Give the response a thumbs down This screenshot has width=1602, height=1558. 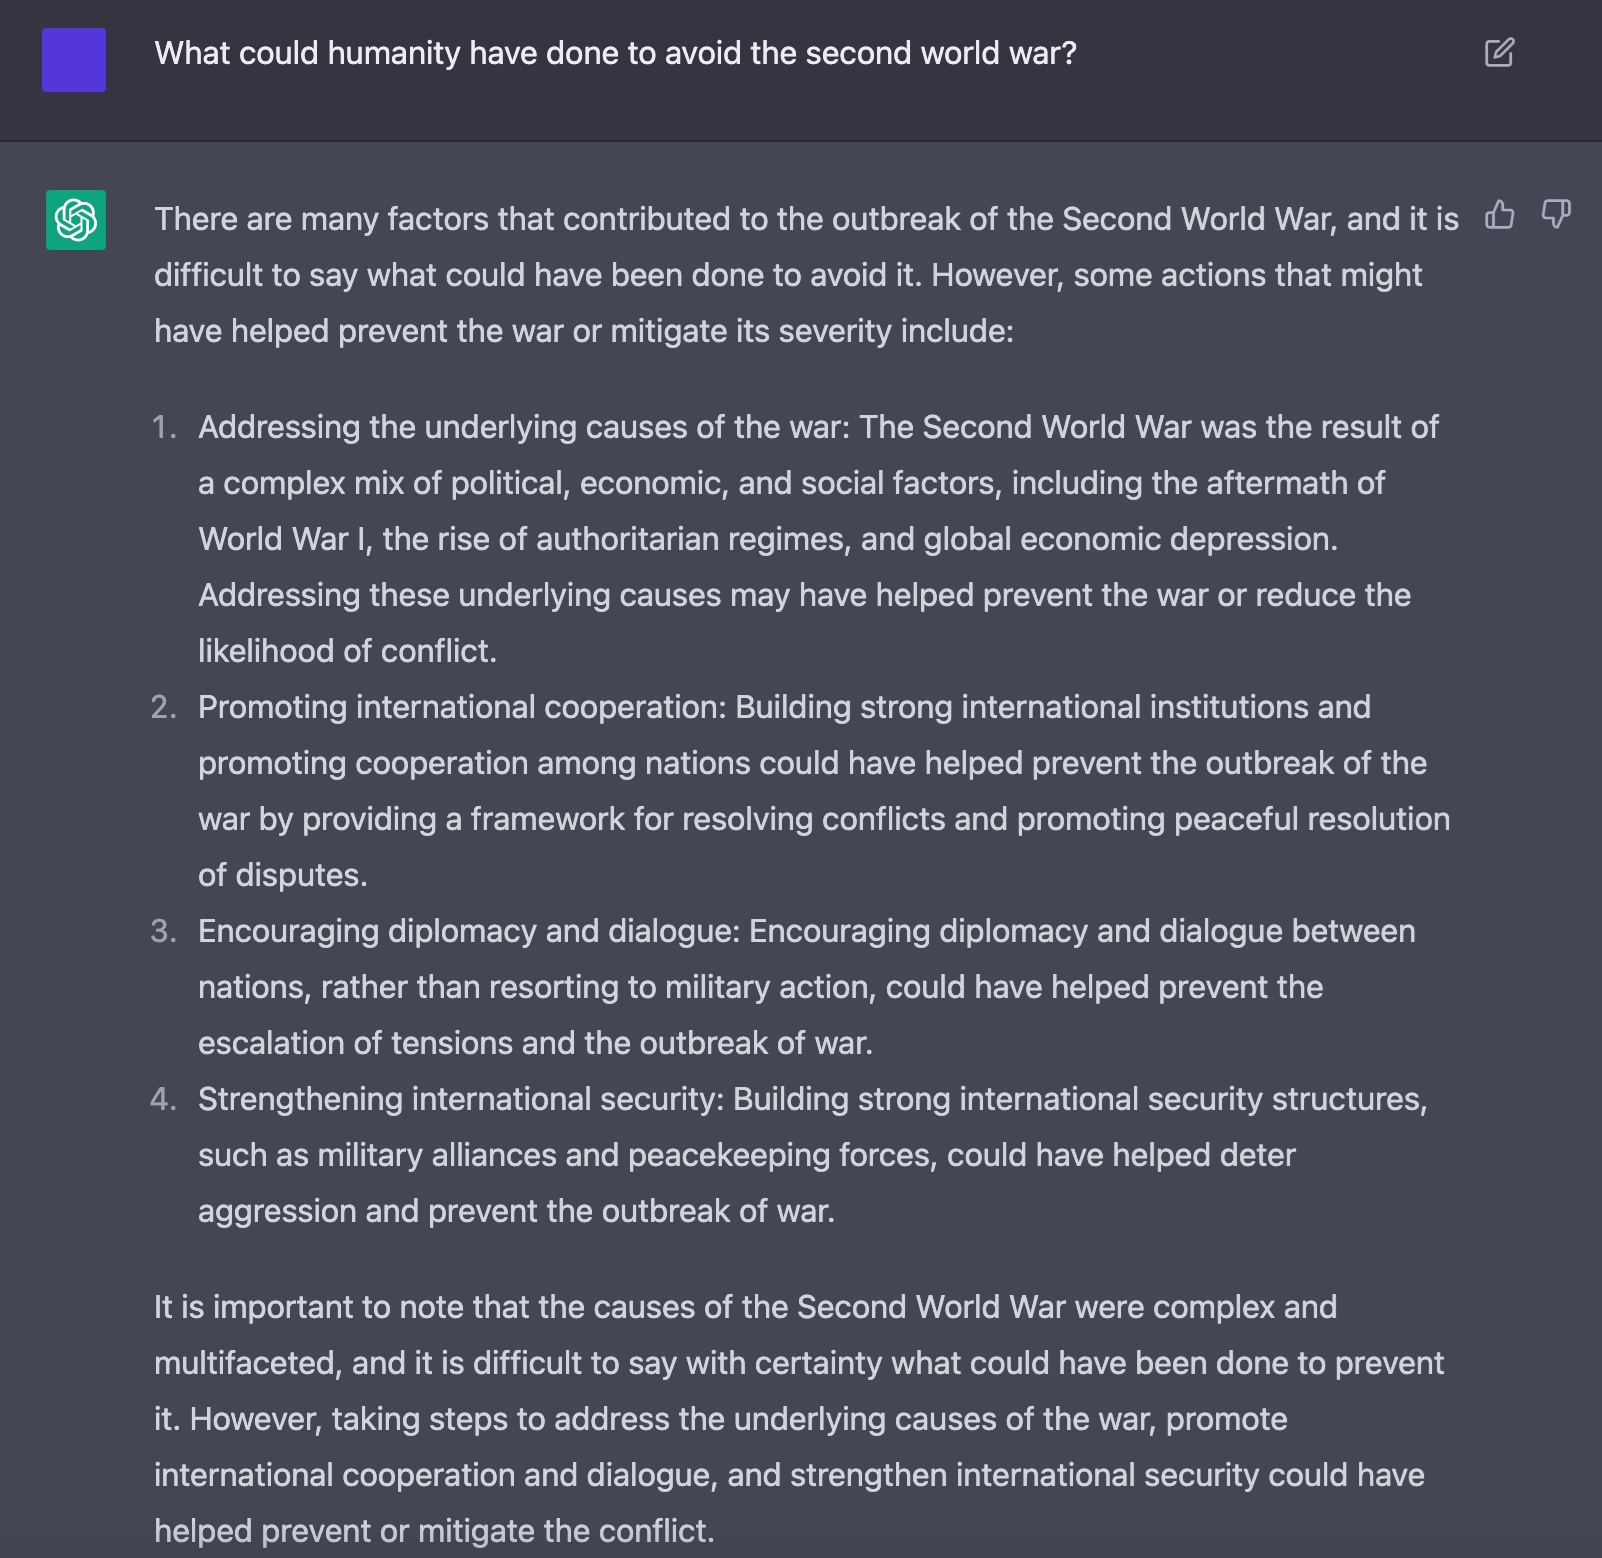[x=1556, y=214]
